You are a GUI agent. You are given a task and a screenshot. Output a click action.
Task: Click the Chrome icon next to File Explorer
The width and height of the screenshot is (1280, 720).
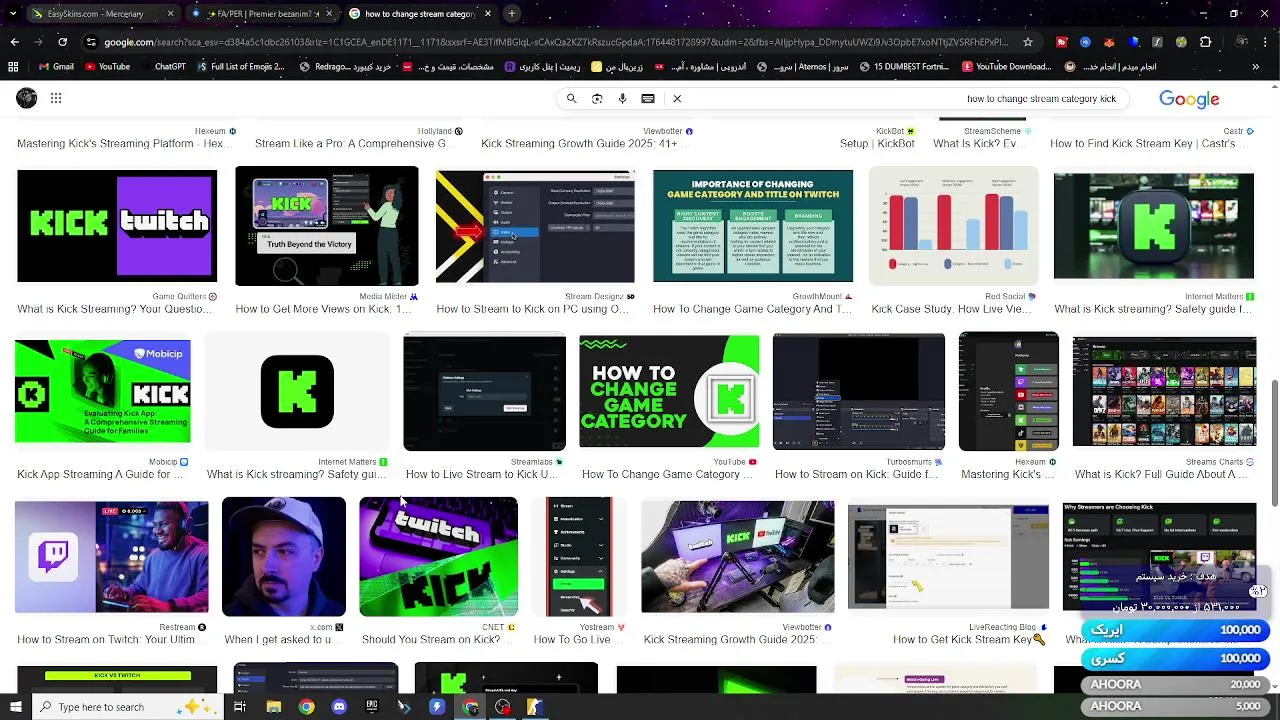306,707
